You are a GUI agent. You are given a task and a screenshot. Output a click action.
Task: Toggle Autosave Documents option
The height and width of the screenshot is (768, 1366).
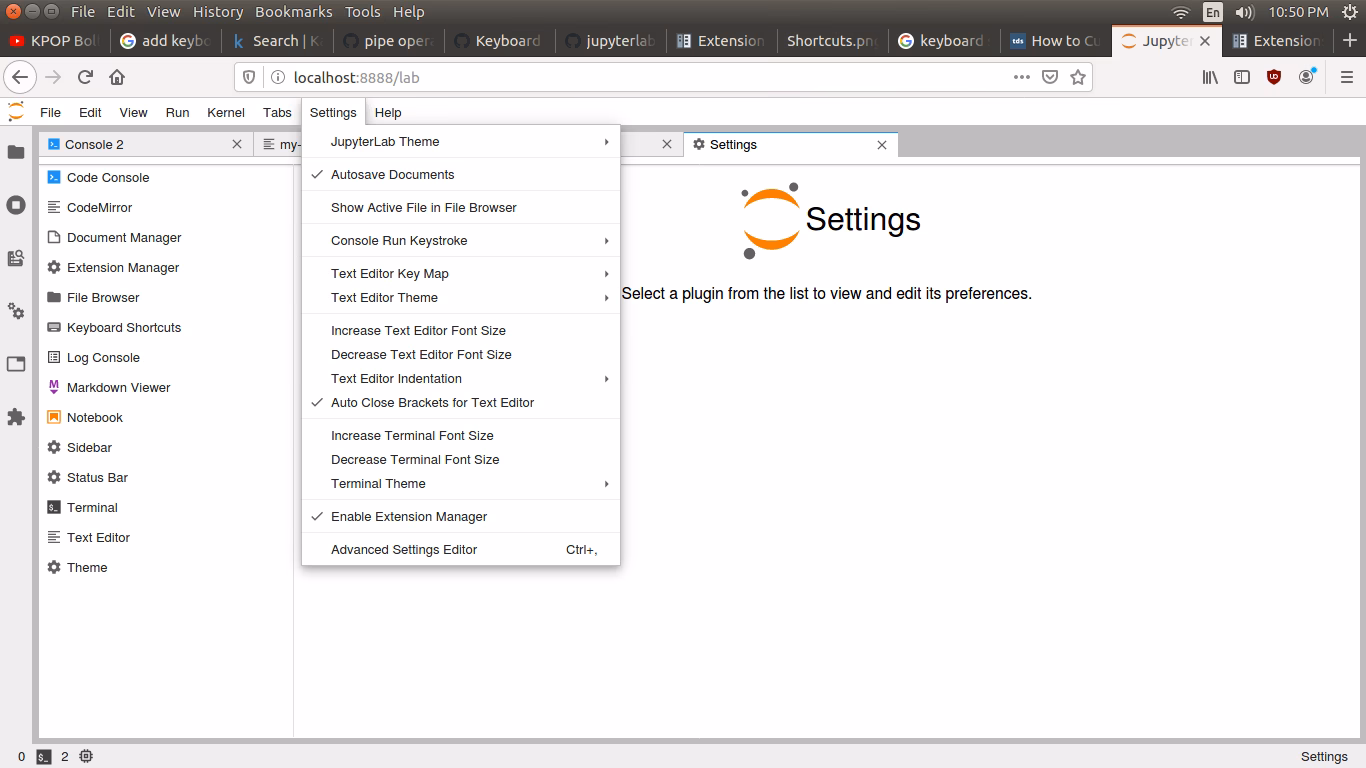pyautogui.click(x=392, y=174)
